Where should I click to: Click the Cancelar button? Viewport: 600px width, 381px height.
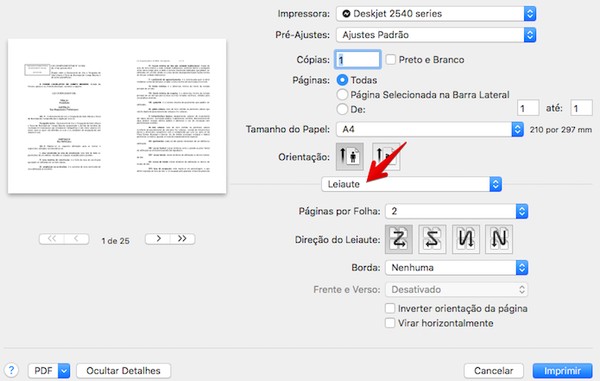[494, 371]
